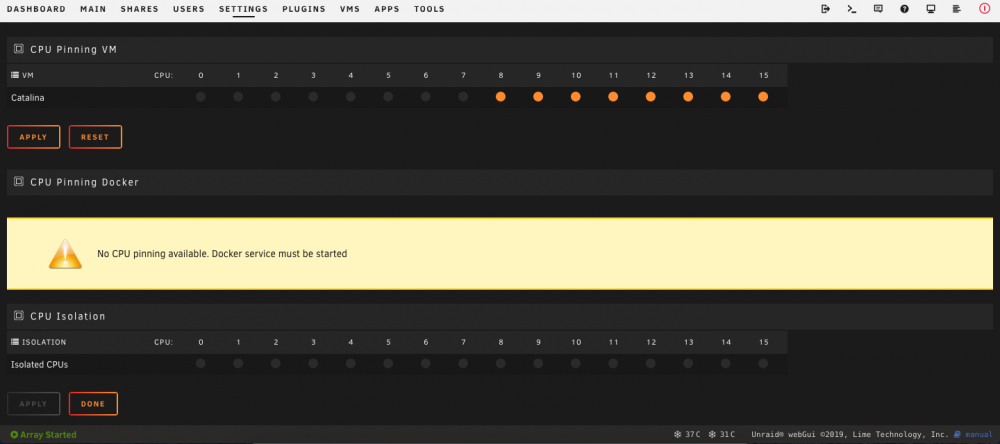Isolate CPU 0 in Isolated CPUs row

[x=201, y=364]
